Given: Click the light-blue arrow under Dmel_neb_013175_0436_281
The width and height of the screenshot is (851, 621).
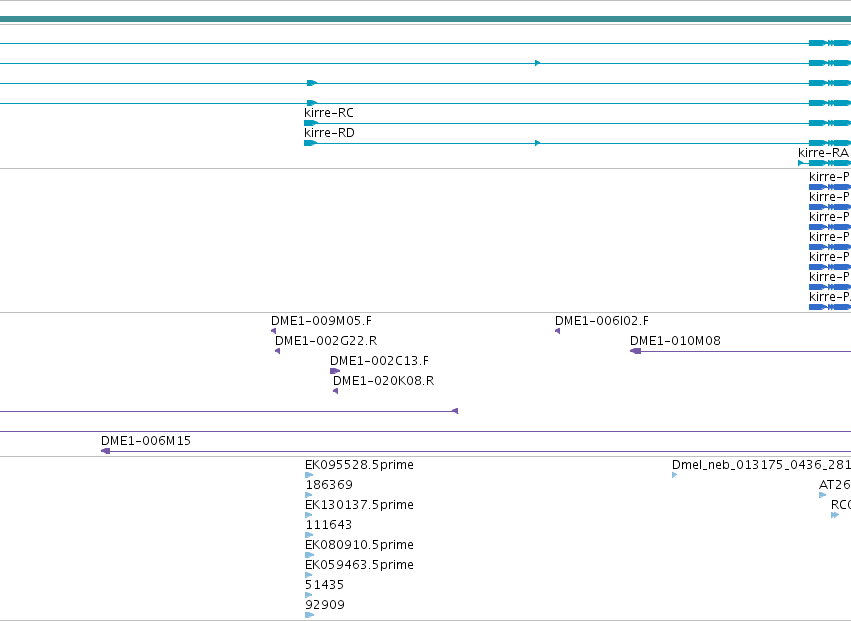Looking at the screenshot, I should (675, 475).
